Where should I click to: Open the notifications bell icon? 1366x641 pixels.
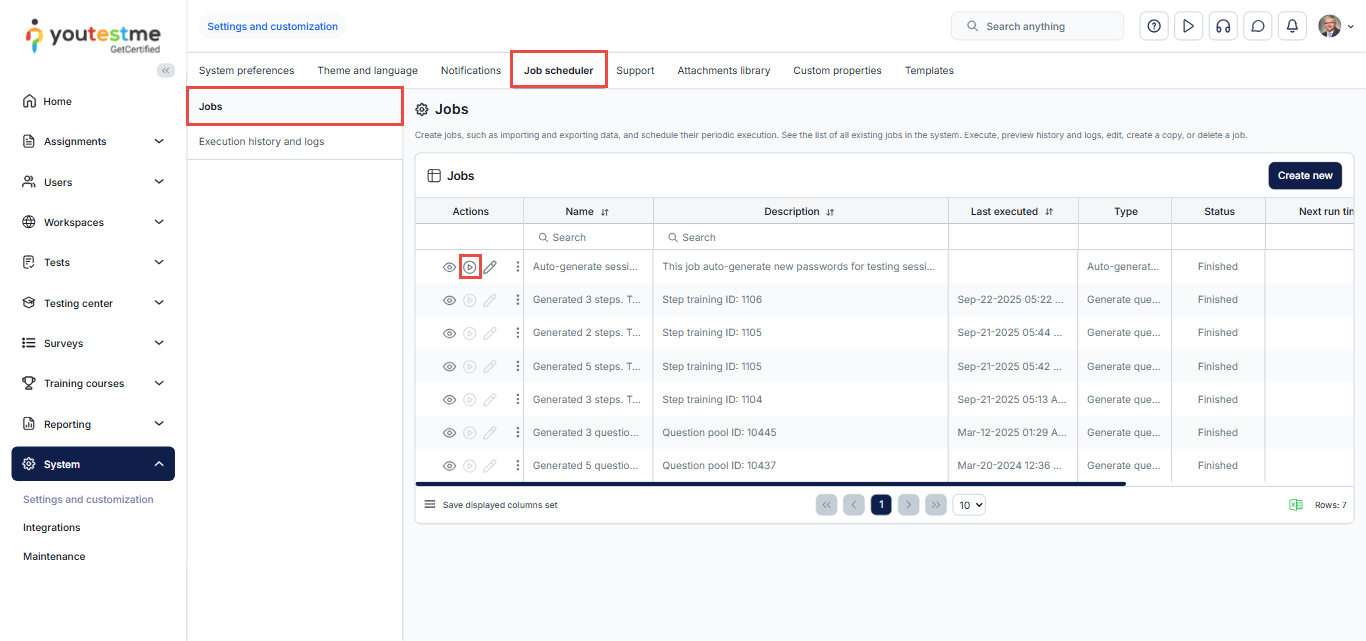point(1292,26)
